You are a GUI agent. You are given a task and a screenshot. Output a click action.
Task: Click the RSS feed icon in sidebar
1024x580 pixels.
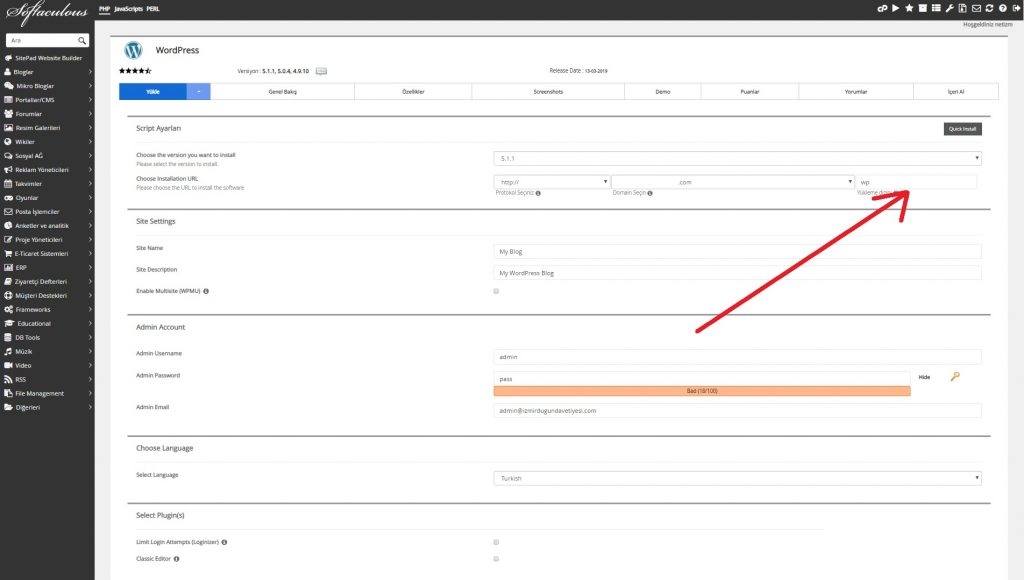click(8, 379)
